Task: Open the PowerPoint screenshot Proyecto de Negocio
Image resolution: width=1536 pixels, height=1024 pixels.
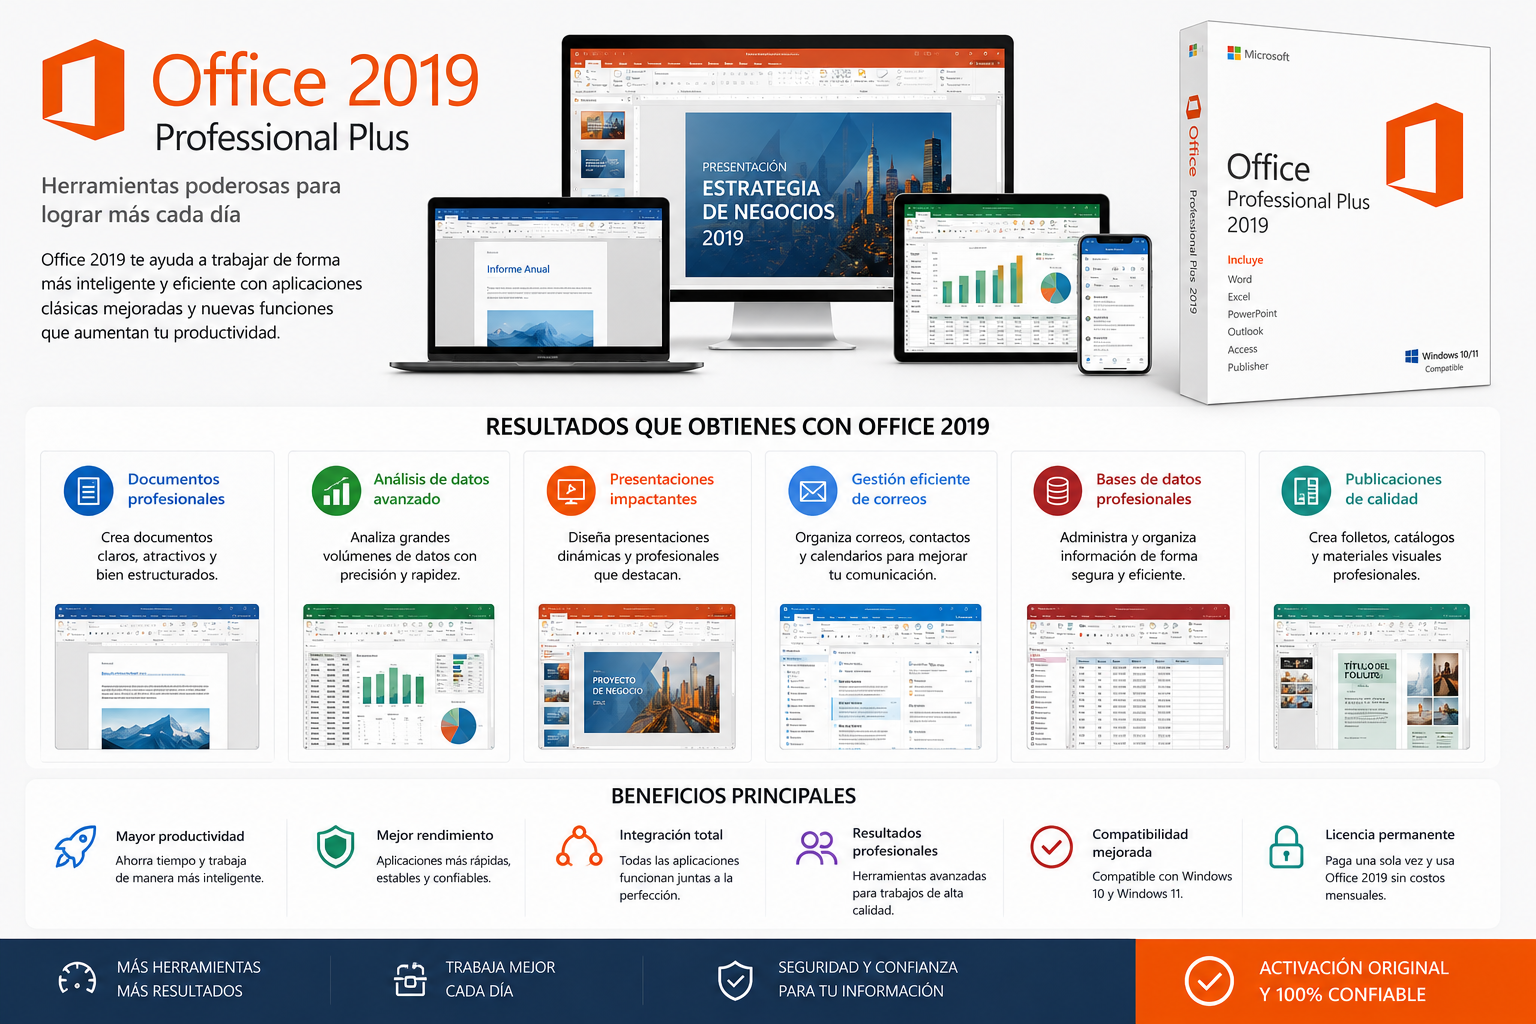Action: (x=637, y=677)
